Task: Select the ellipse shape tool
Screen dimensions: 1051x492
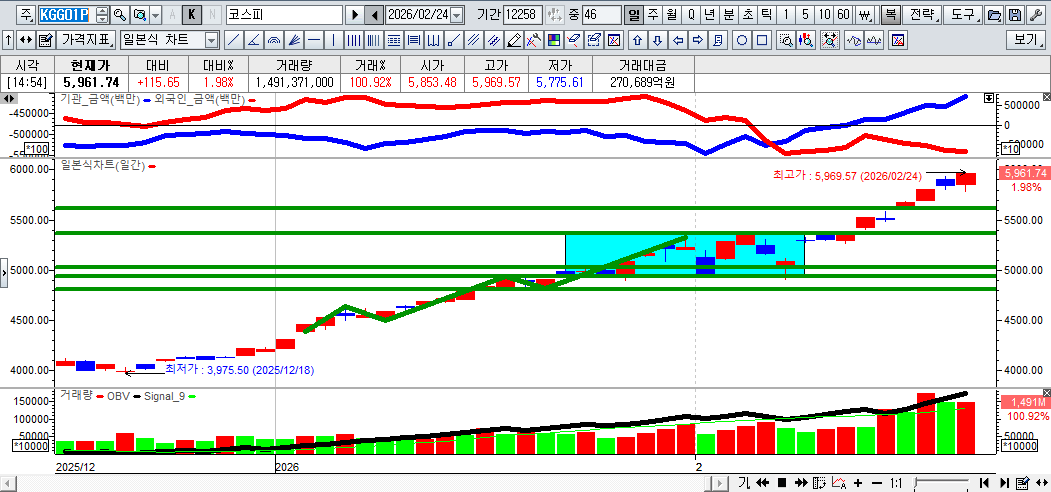Action: [742, 41]
